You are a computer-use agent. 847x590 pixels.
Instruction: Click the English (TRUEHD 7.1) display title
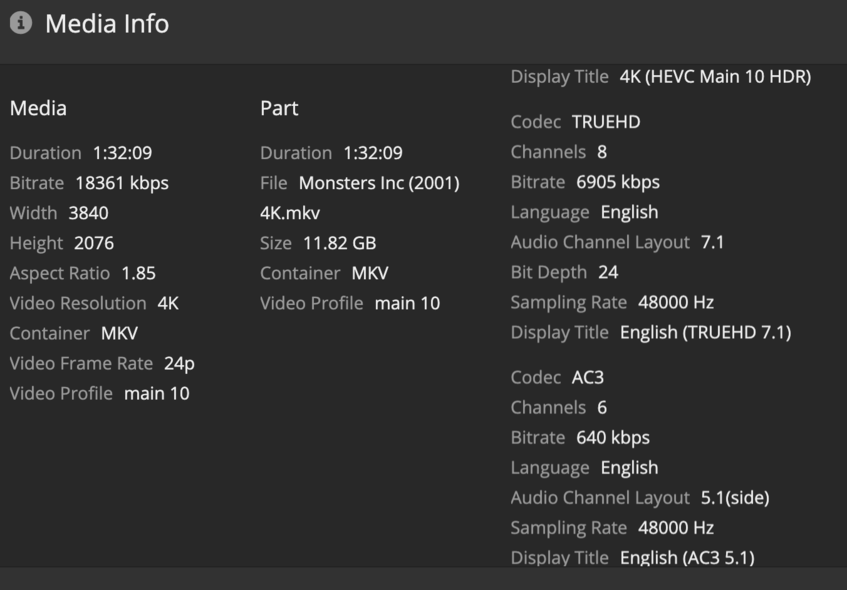tap(705, 332)
